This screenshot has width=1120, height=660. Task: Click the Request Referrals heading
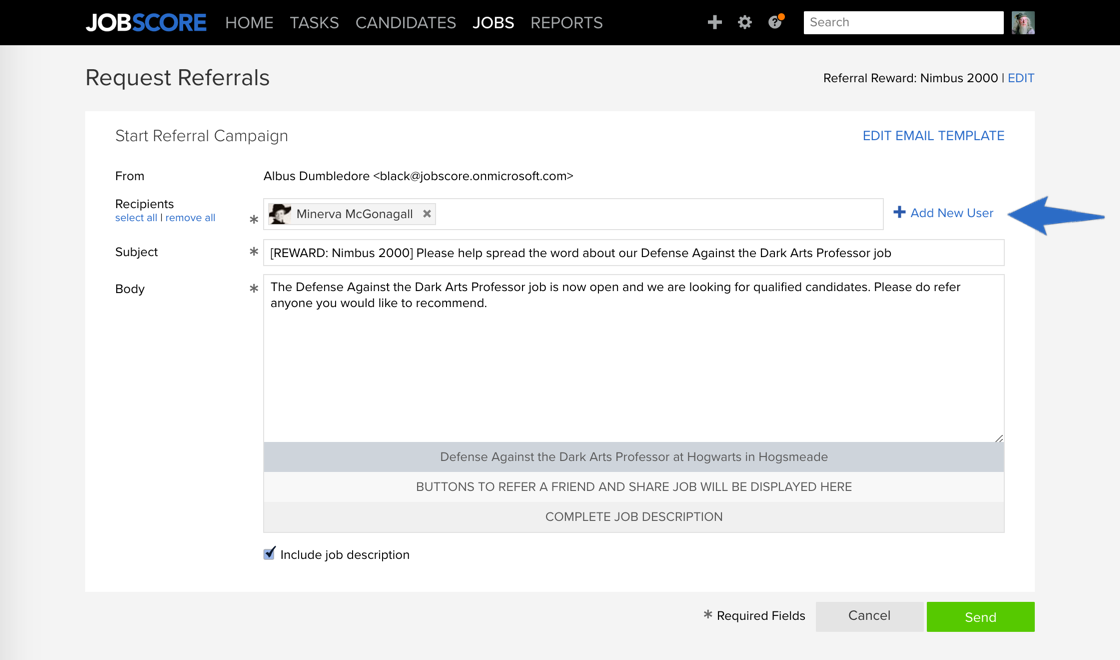pos(177,77)
